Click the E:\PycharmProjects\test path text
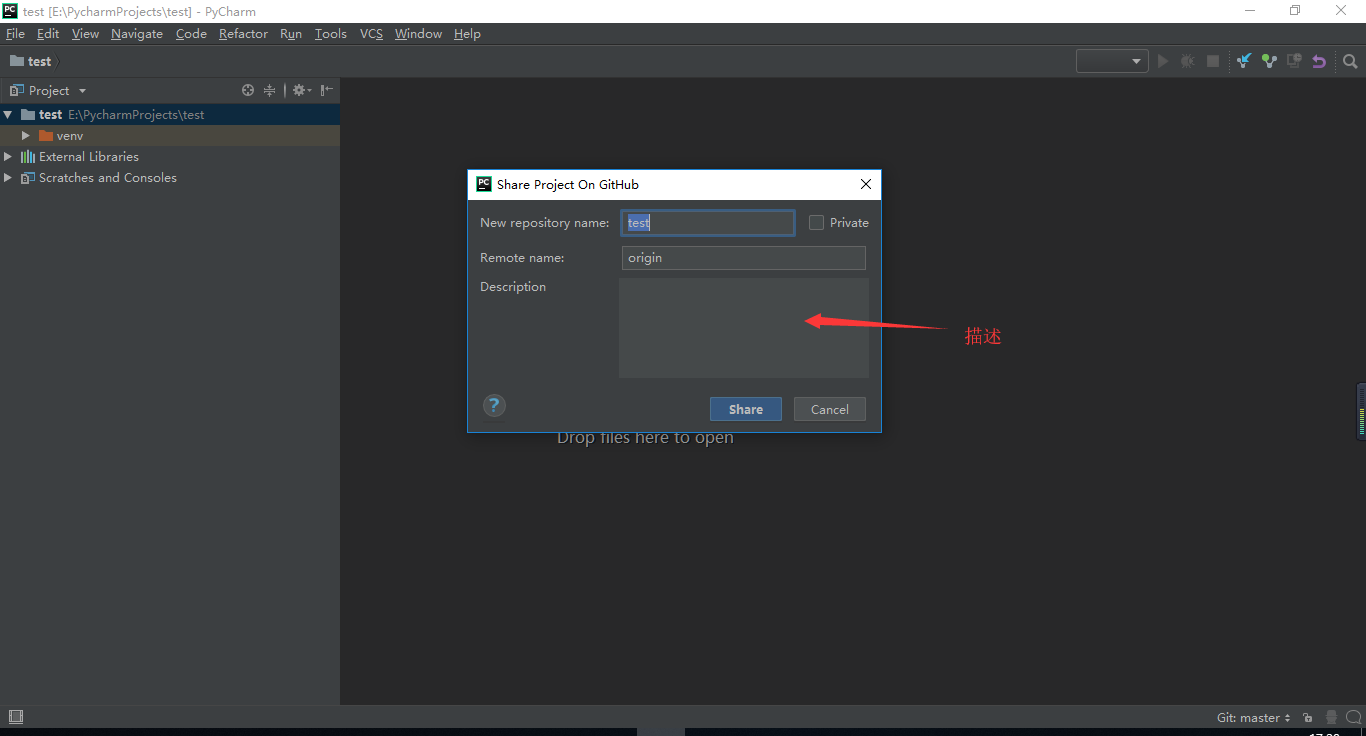 [x=136, y=115]
